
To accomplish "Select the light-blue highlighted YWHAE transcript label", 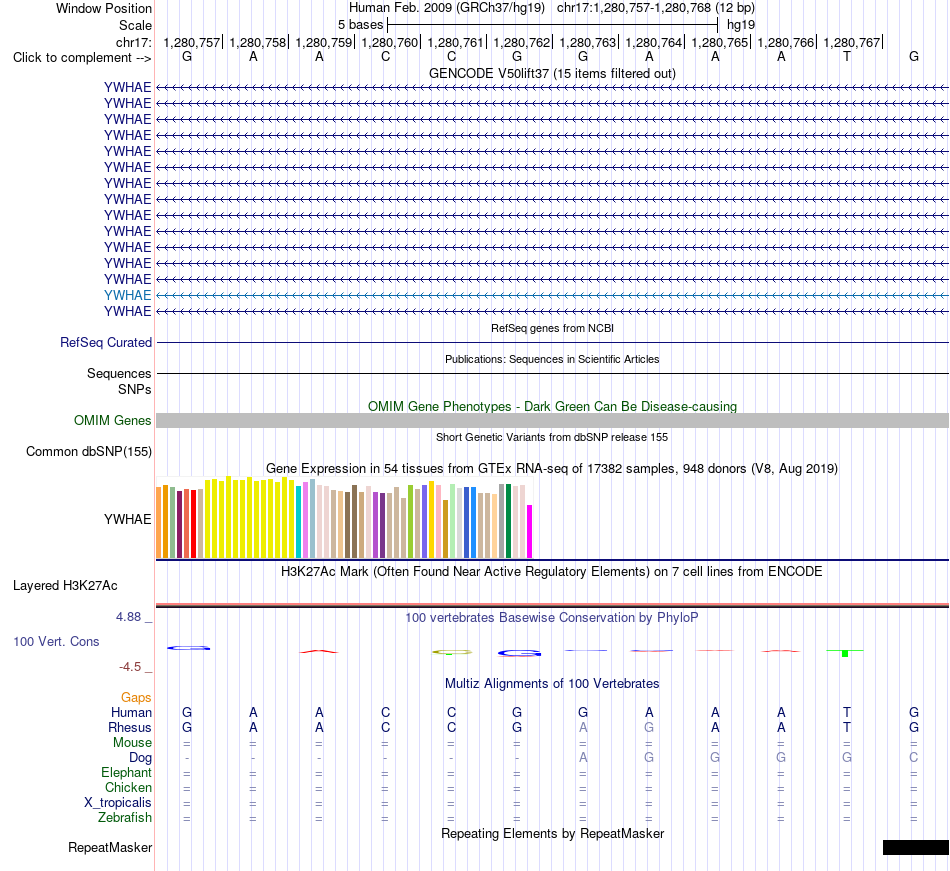I will (127, 295).
